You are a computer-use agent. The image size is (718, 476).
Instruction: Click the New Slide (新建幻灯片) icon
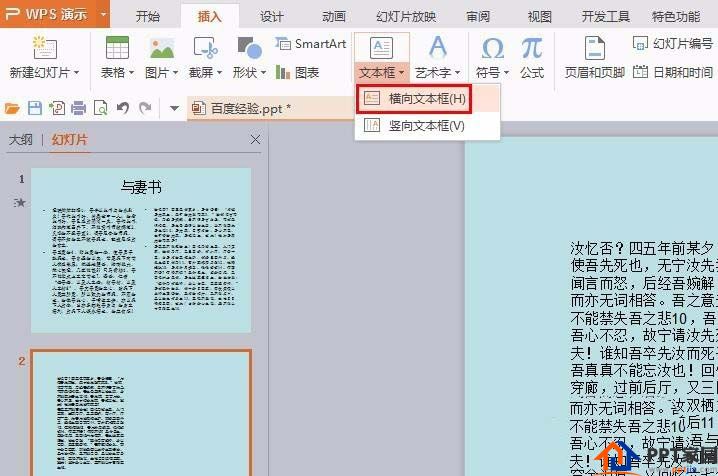coord(44,47)
